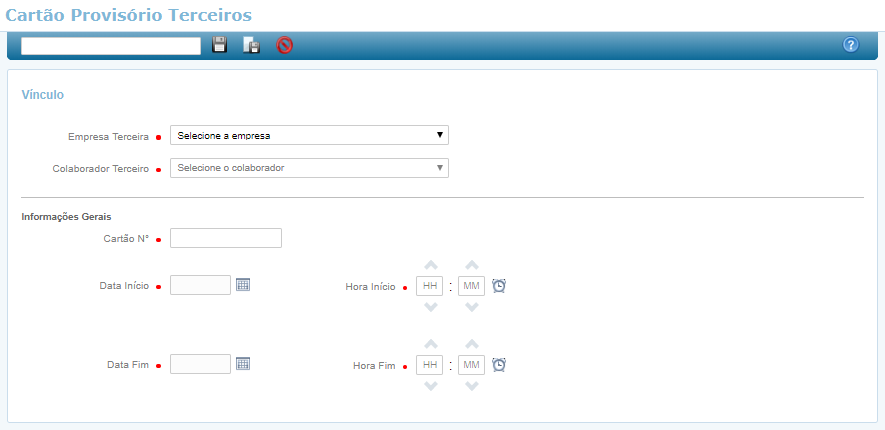Click the save-and-copy document icon
885x430 pixels.
[x=252, y=45]
